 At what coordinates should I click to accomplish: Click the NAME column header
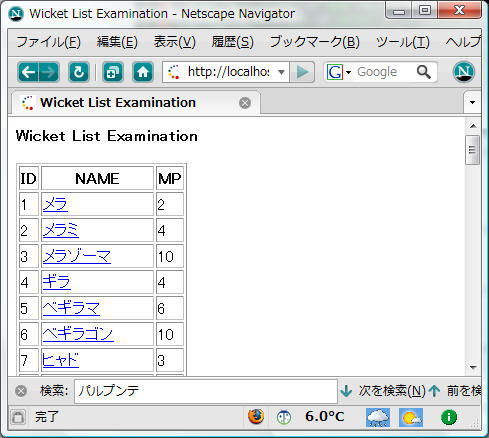click(x=97, y=178)
